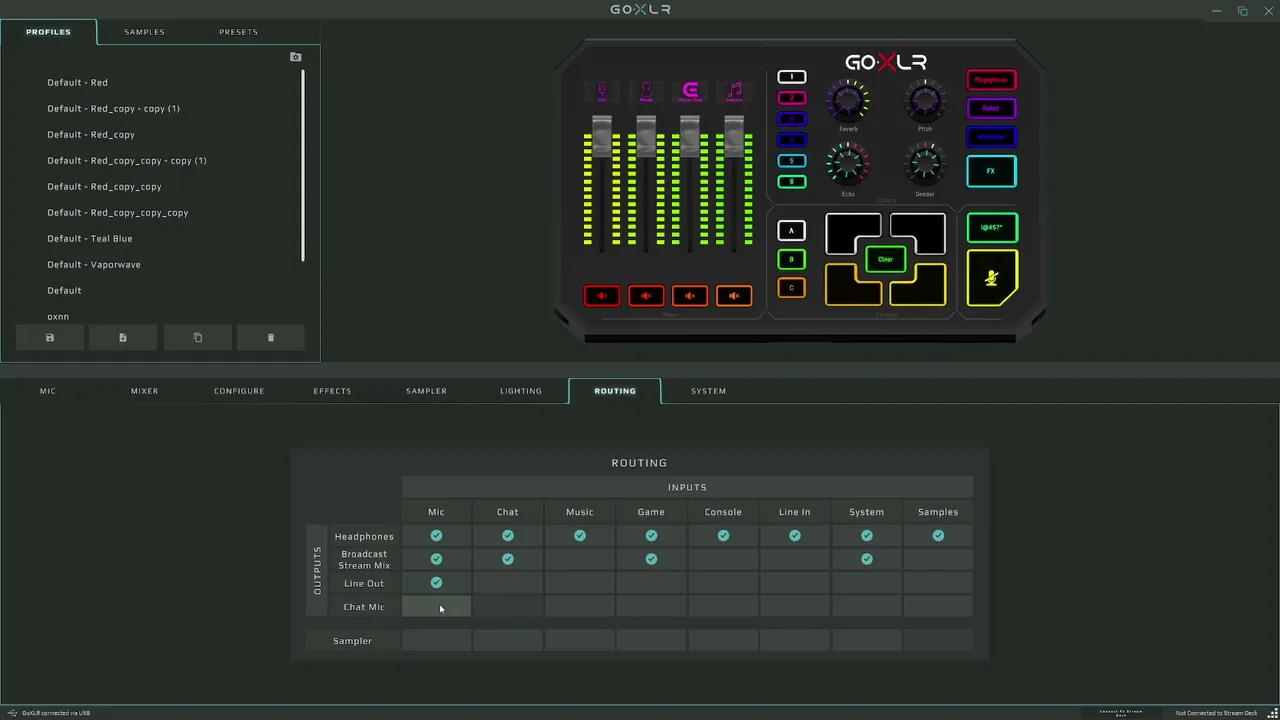Screen dimensions: 1280x720
Task: Select the "Default - Vaporwave" profile
Action: click(x=94, y=265)
